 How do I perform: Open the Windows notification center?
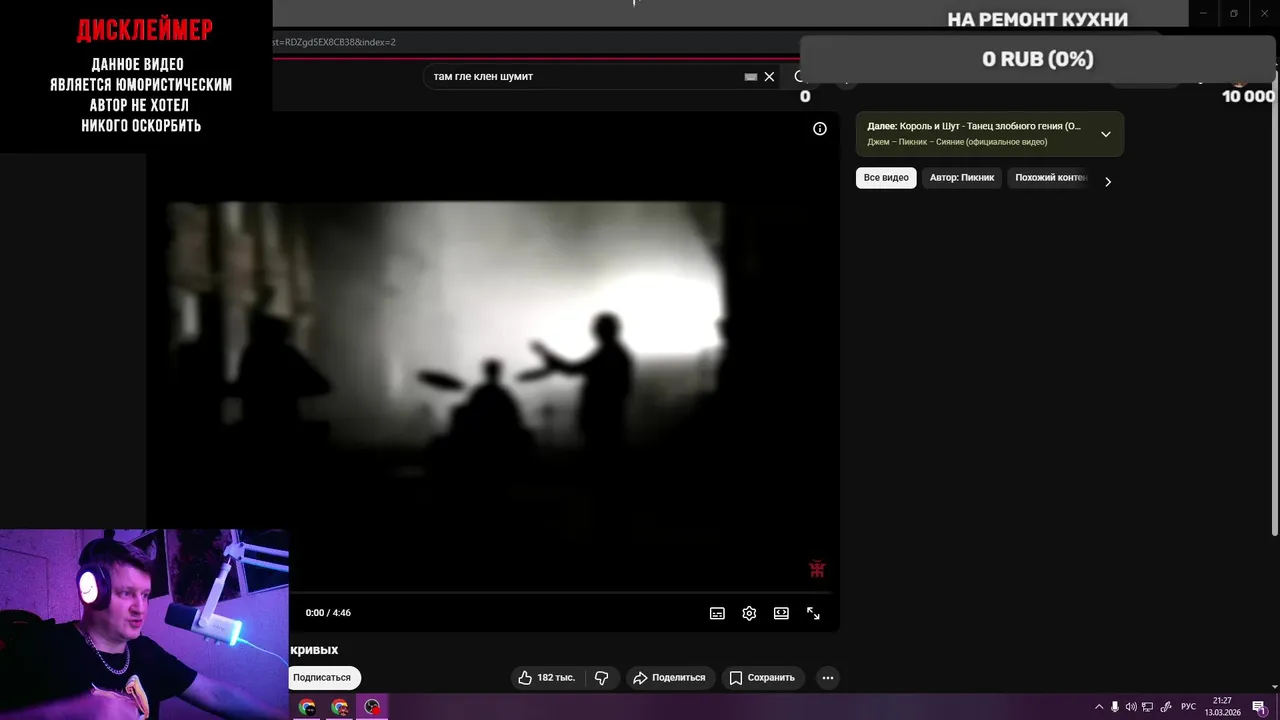1260,707
